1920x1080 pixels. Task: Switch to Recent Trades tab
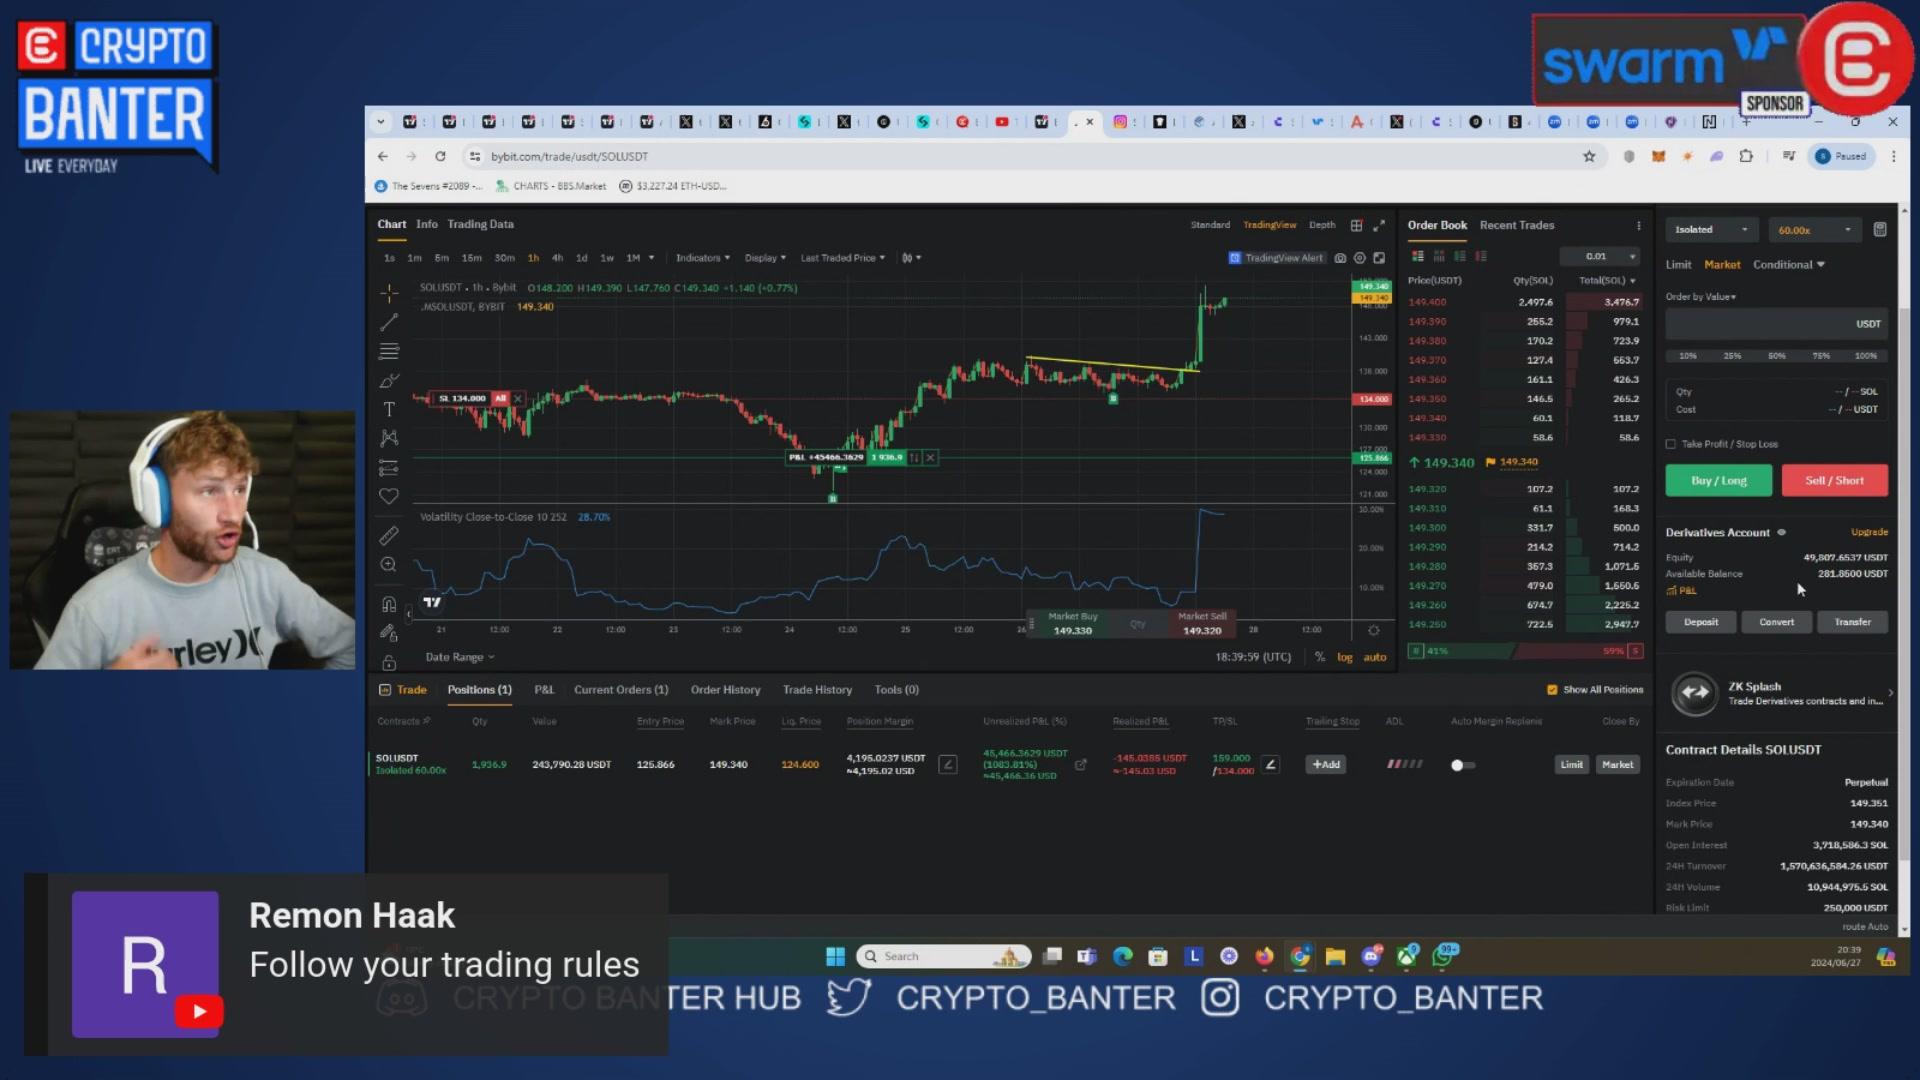1517,225
